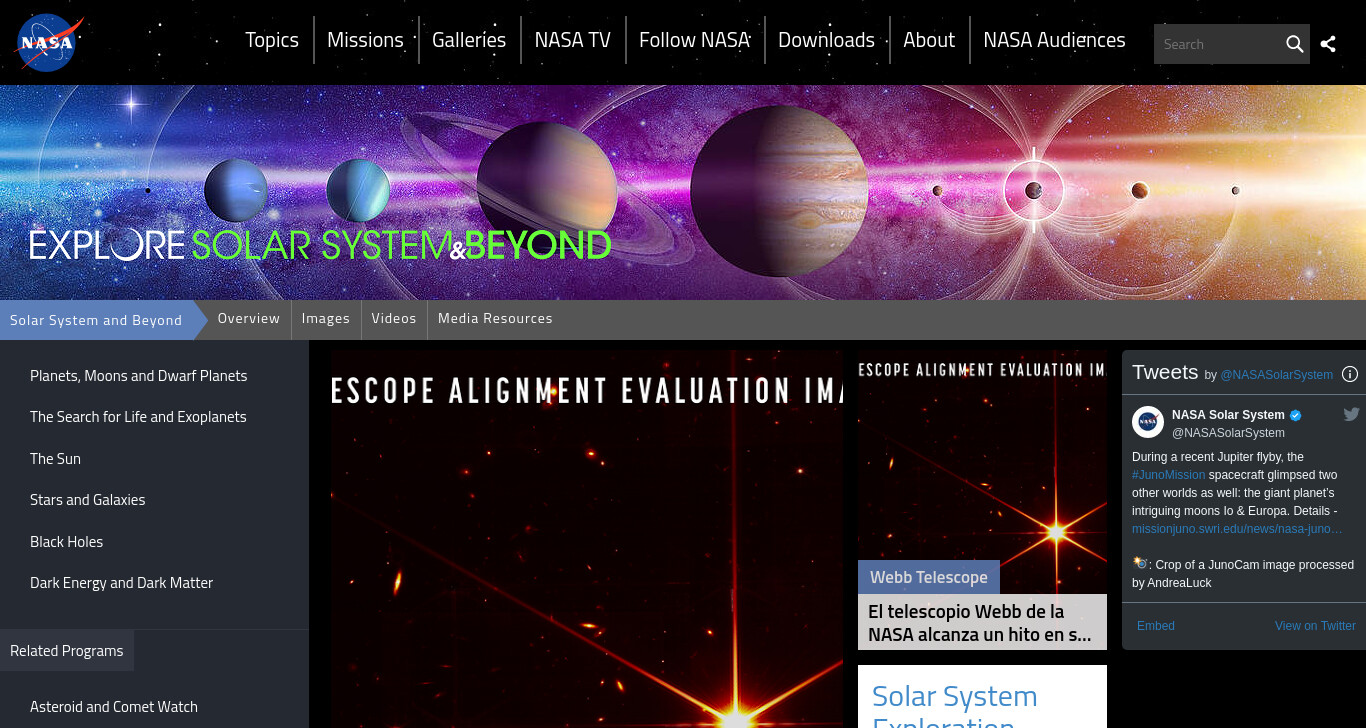This screenshot has height=728, width=1366.
Task: Open Dark Energy and Dark Matter
Action: pos(121,583)
